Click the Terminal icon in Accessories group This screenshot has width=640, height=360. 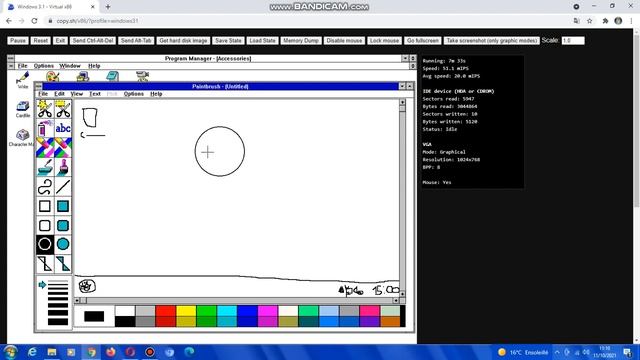tap(83, 76)
